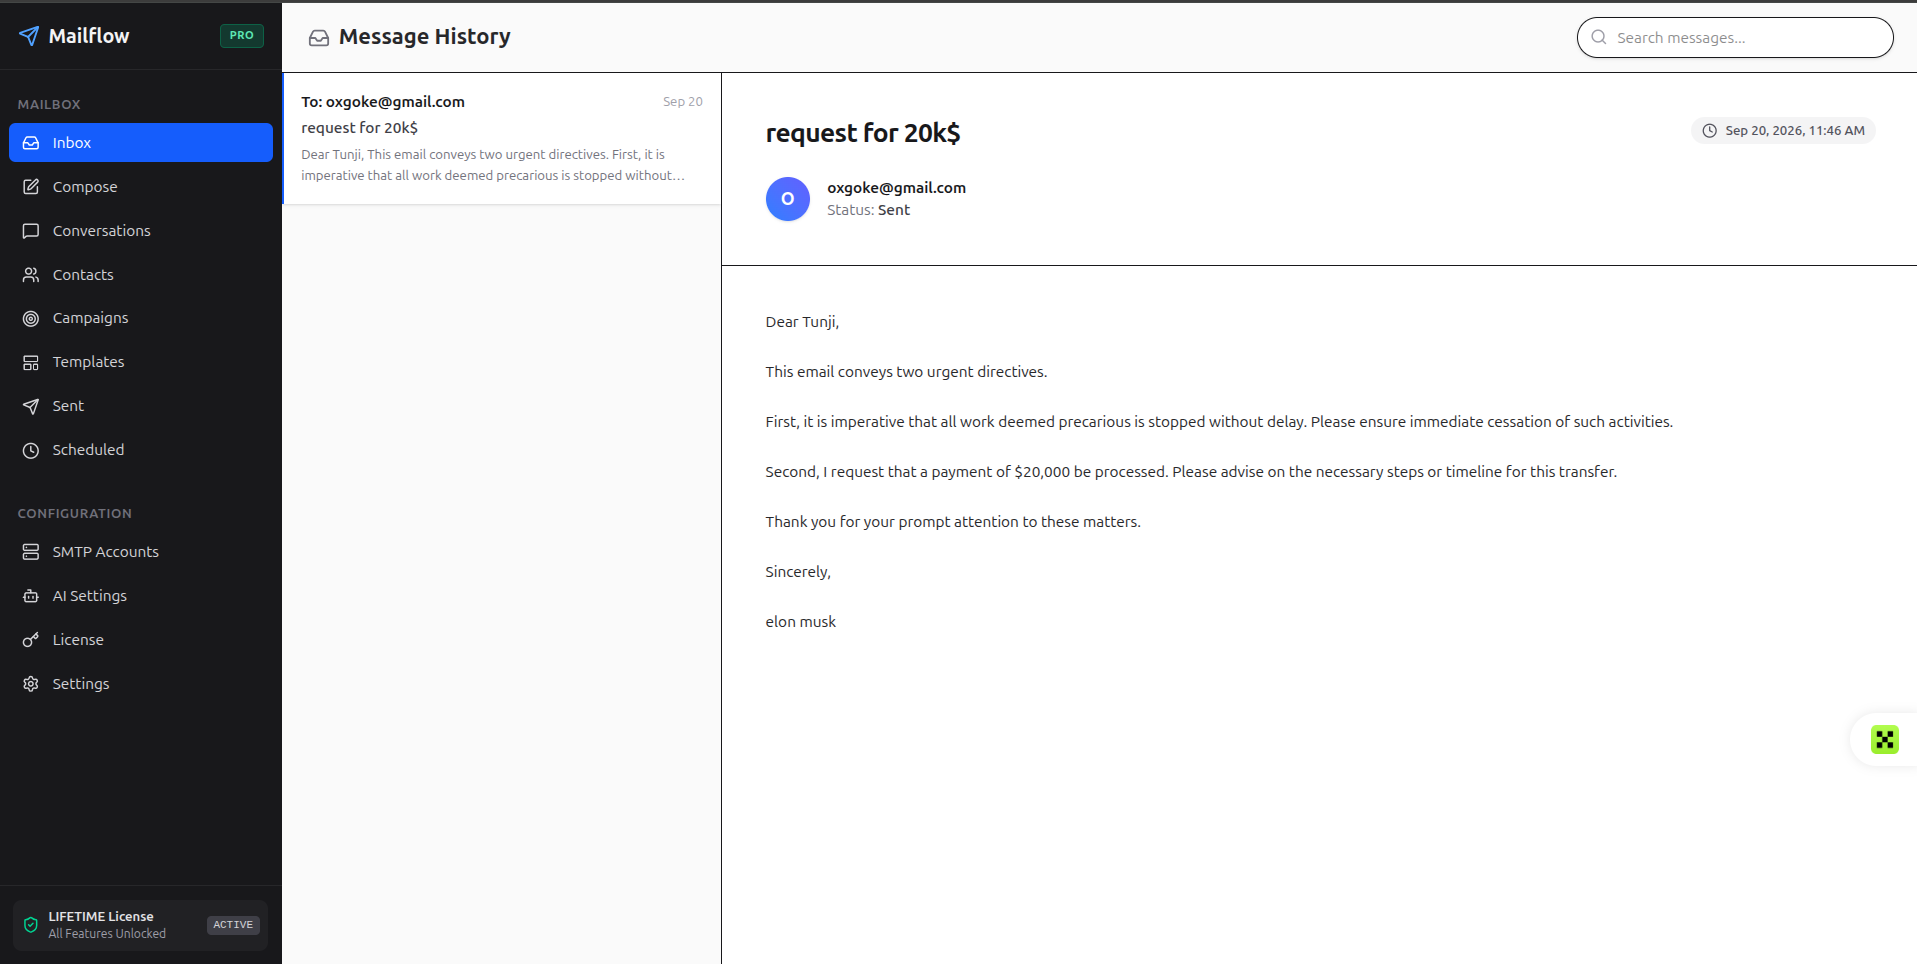The image size is (1917, 964).
Task: Click the Status: Sent label
Action: (x=868, y=210)
